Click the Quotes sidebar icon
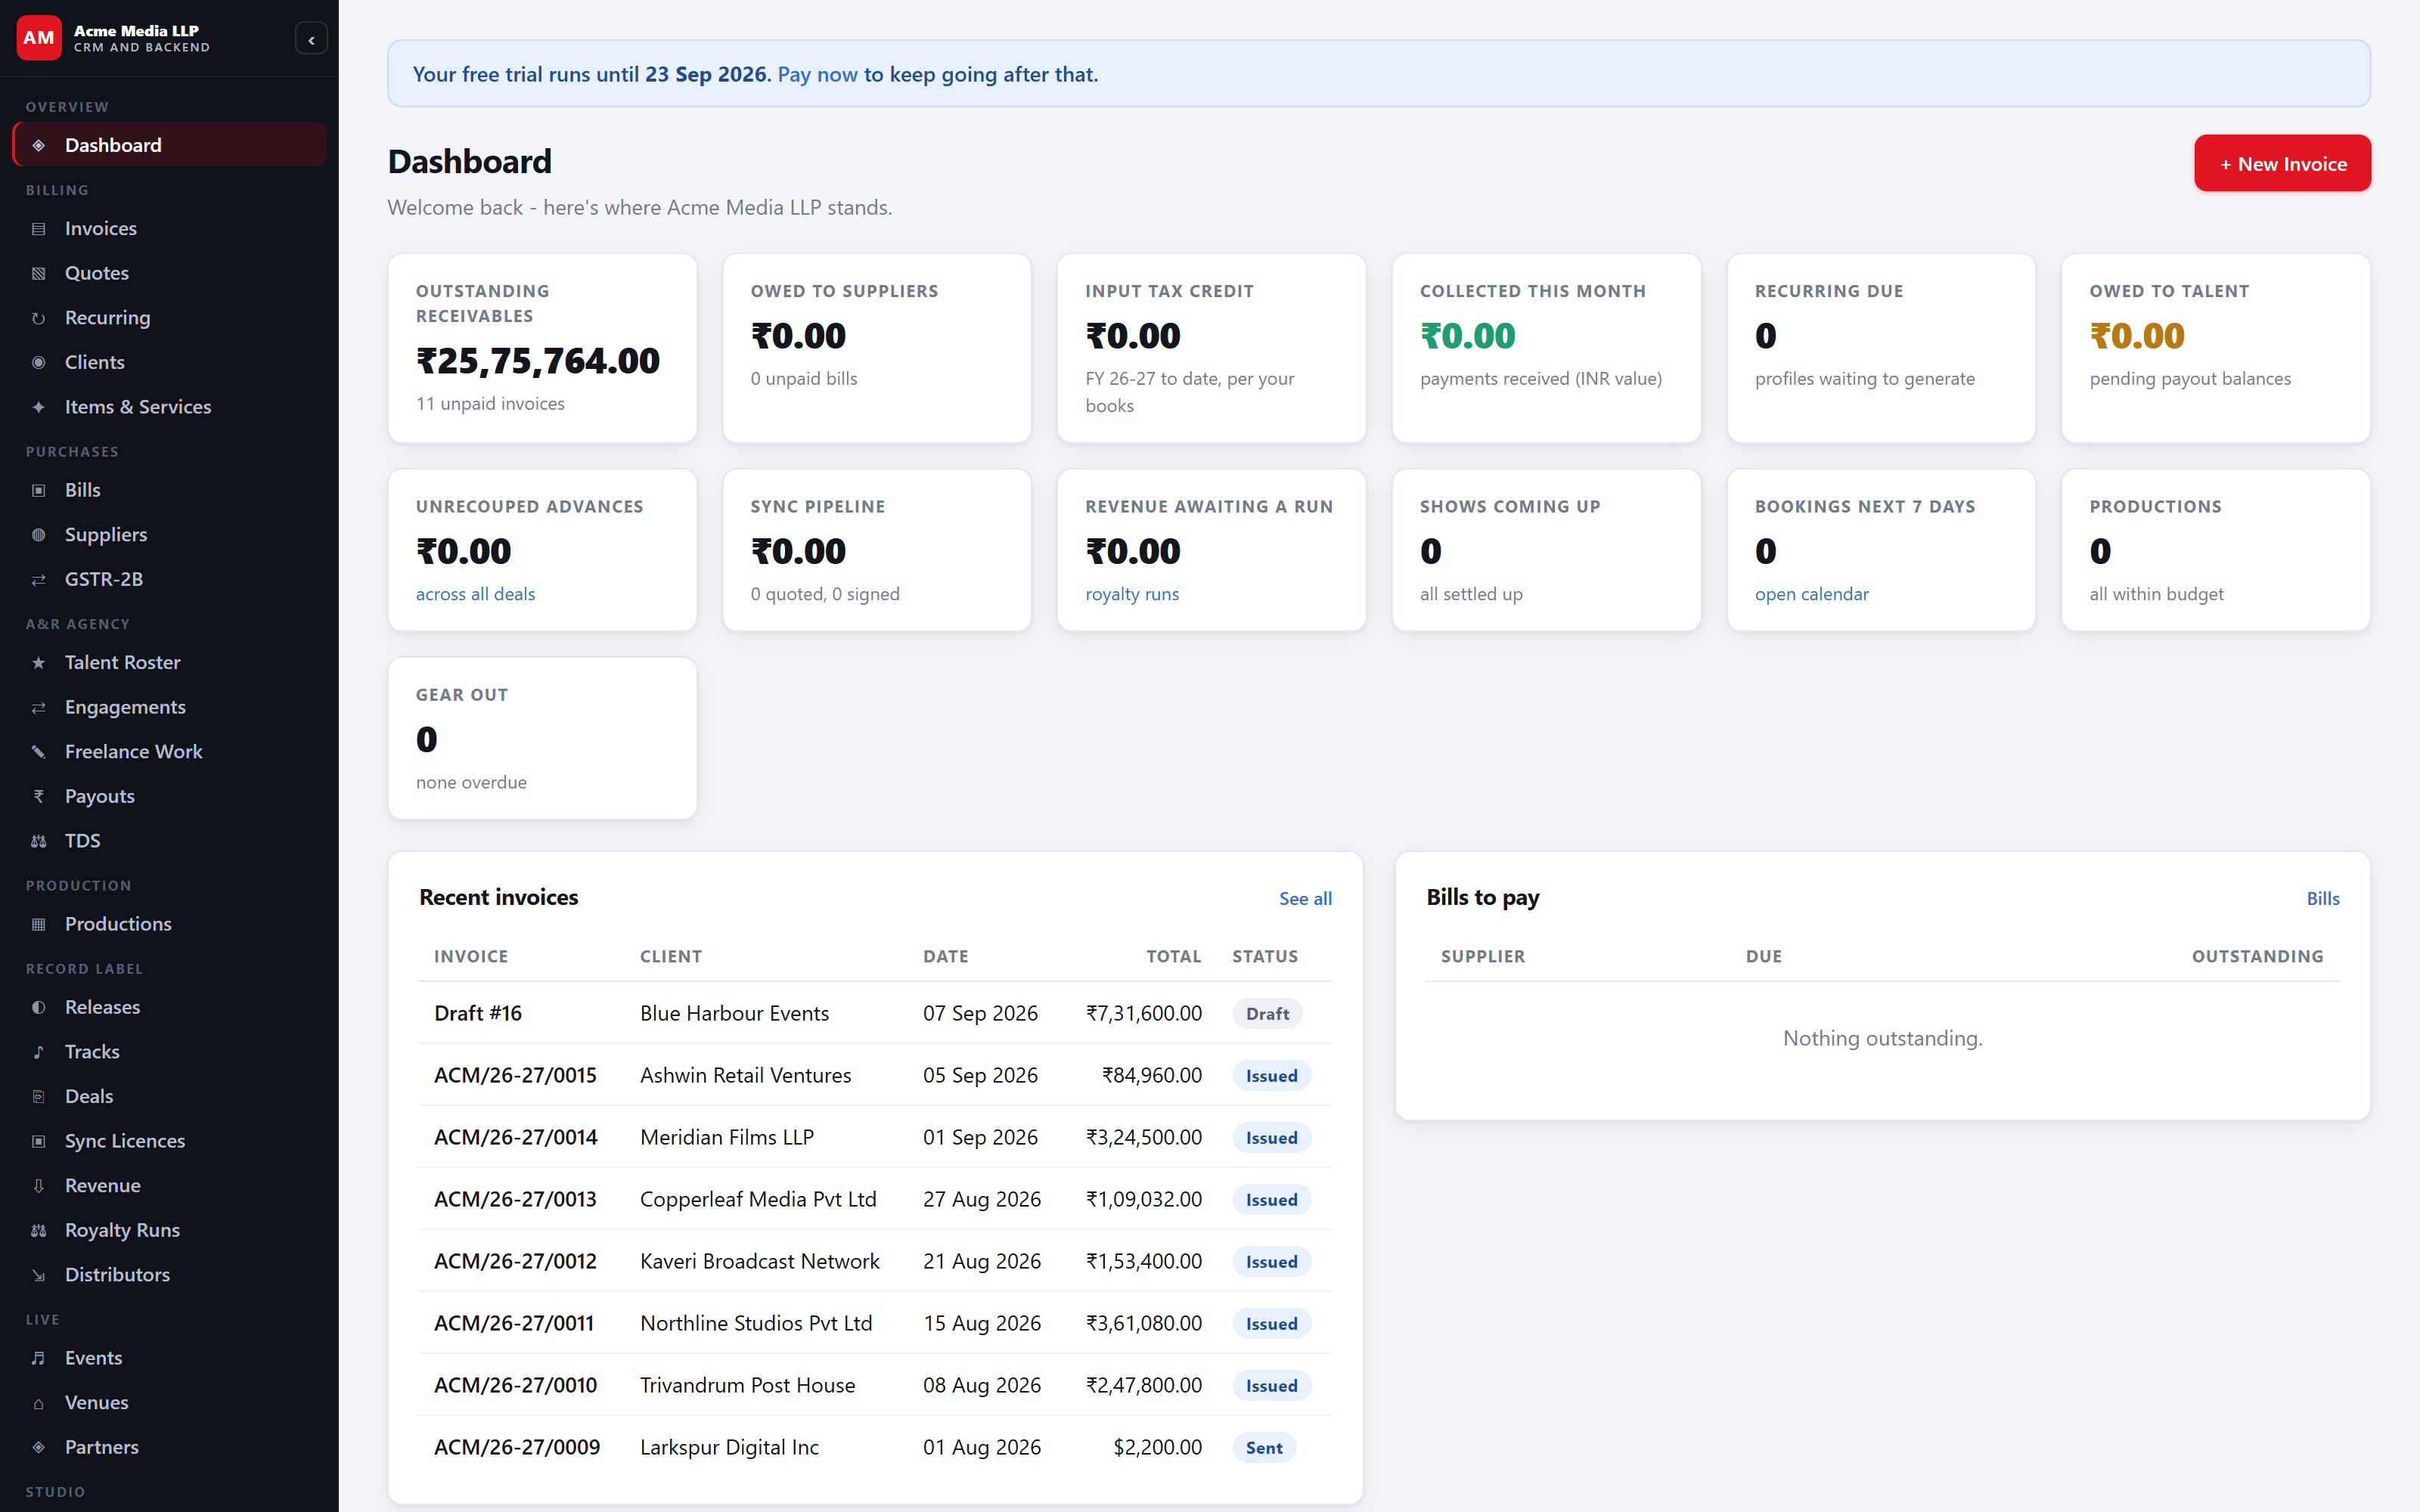Viewport: 2420px width, 1512px height. (x=39, y=274)
